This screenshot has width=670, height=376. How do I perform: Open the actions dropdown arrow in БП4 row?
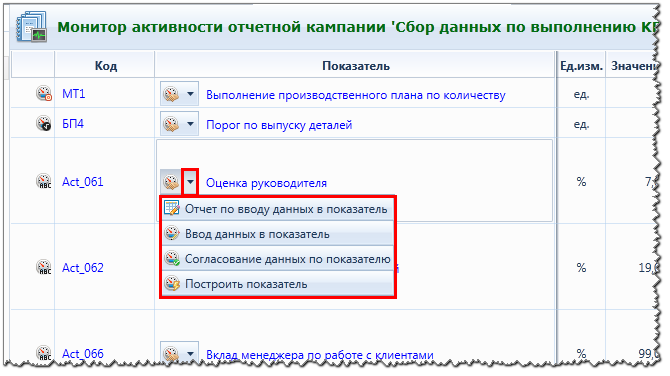pos(191,124)
